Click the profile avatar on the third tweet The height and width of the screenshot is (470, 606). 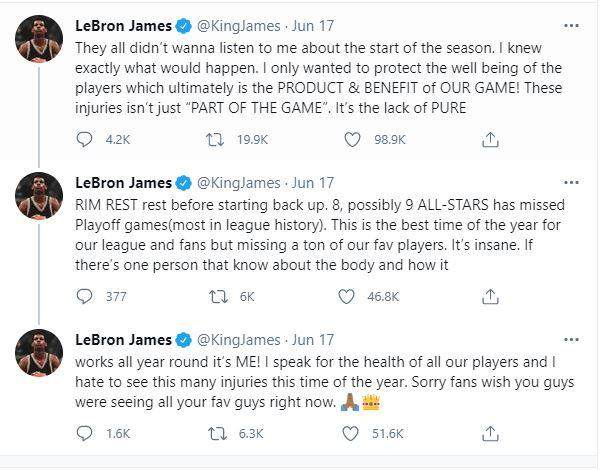pyautogui.click(x=39, y=353)
